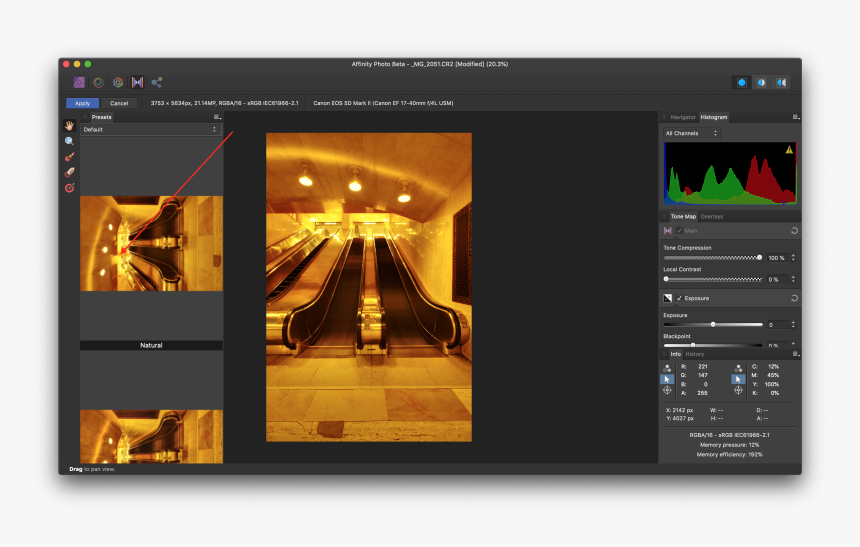Viewport: 860px width, 547px height.
Task: Select the Zoom magnifier tool
Action: (70, 141)
